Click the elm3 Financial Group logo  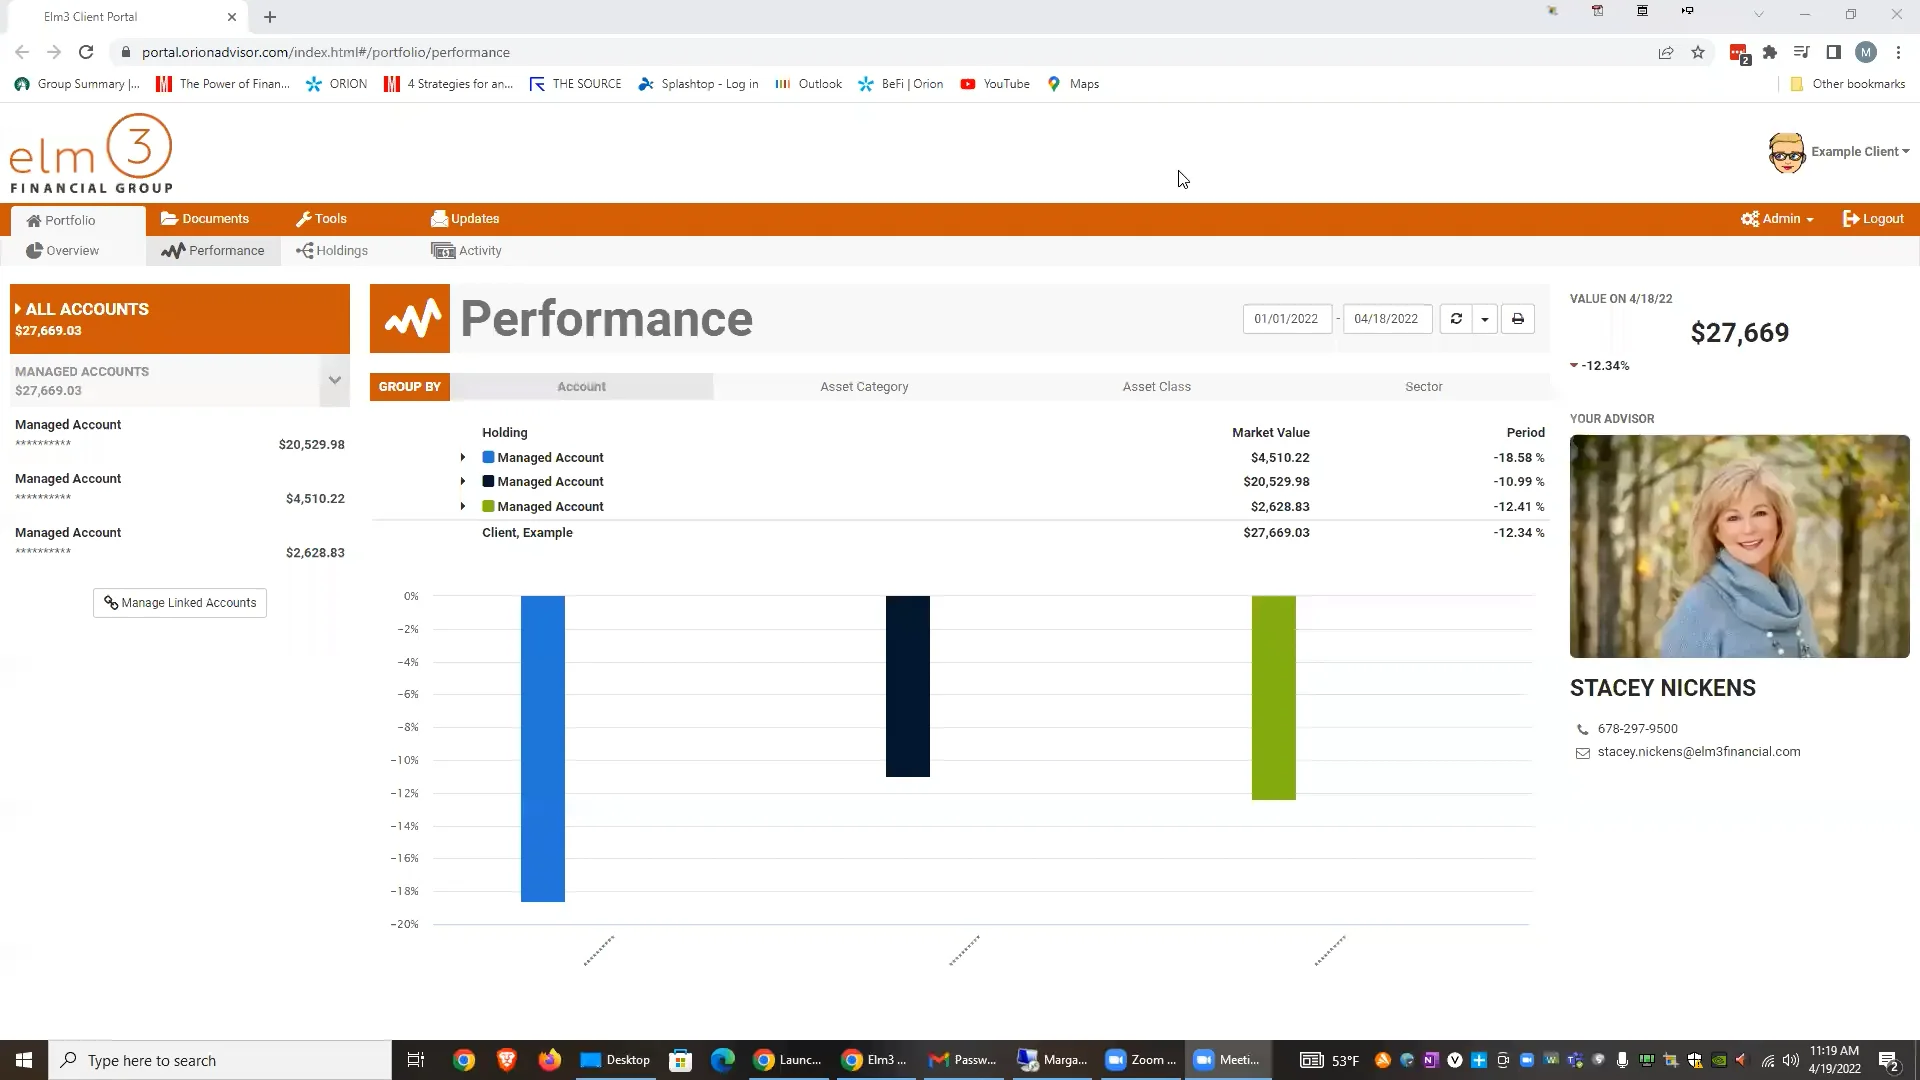91,153
